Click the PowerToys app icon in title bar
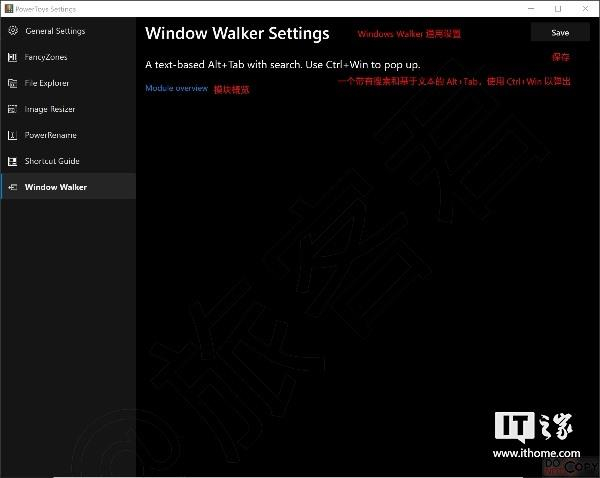The height and width of the screenshot is (478, 600). tap(9, 8)
